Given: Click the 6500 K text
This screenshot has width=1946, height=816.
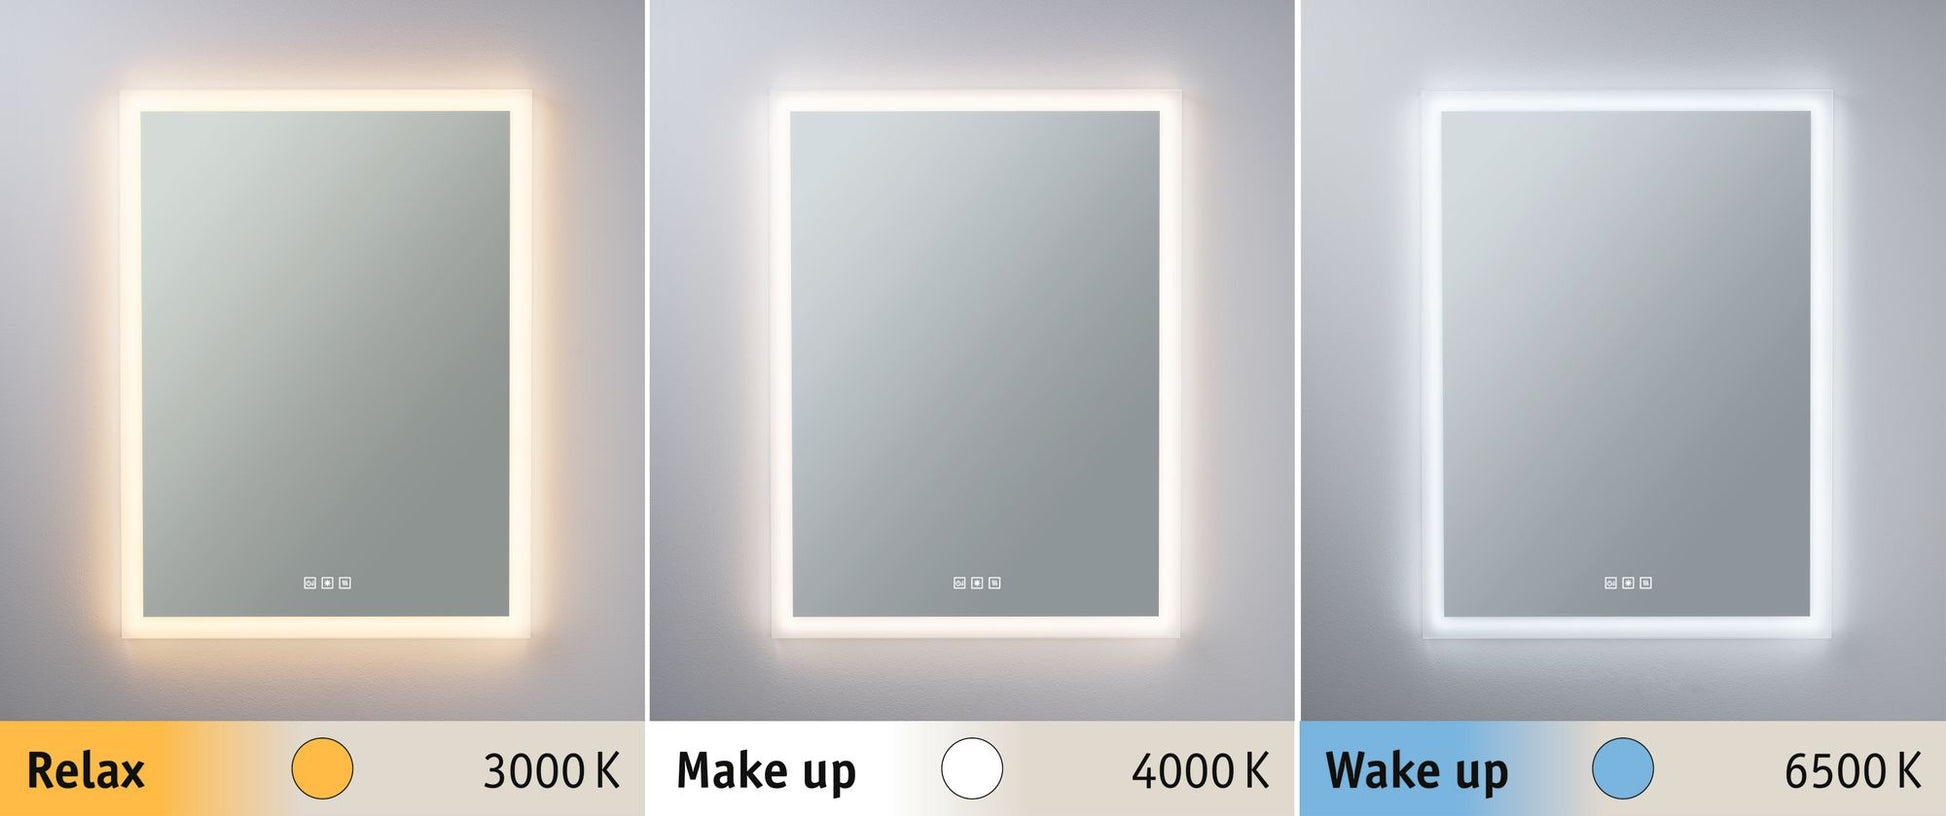Looking at the screenshot, I should point(1853,771).
